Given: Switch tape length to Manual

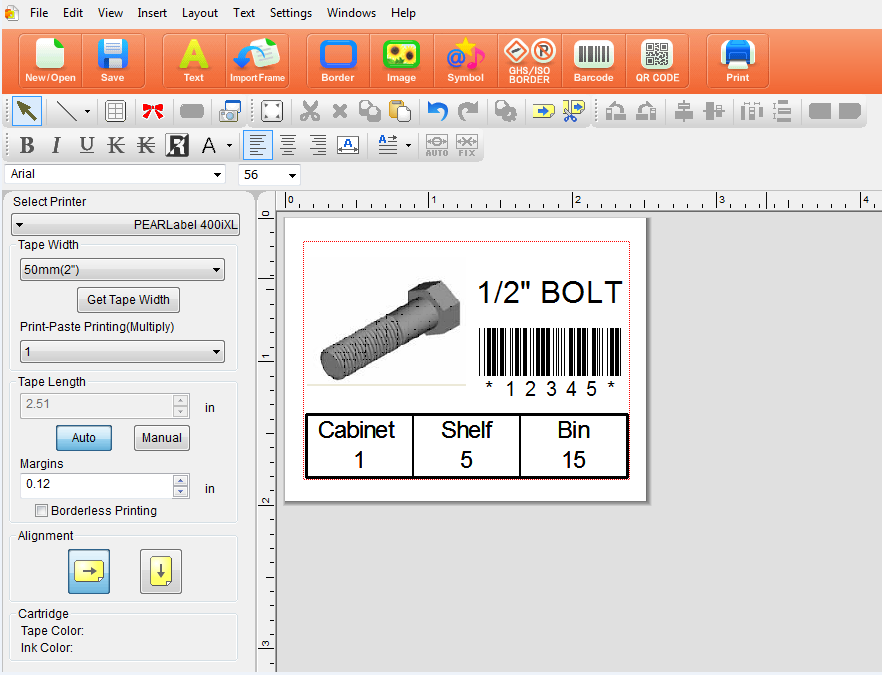Looking at the screenshot, I should click(161, 438).
